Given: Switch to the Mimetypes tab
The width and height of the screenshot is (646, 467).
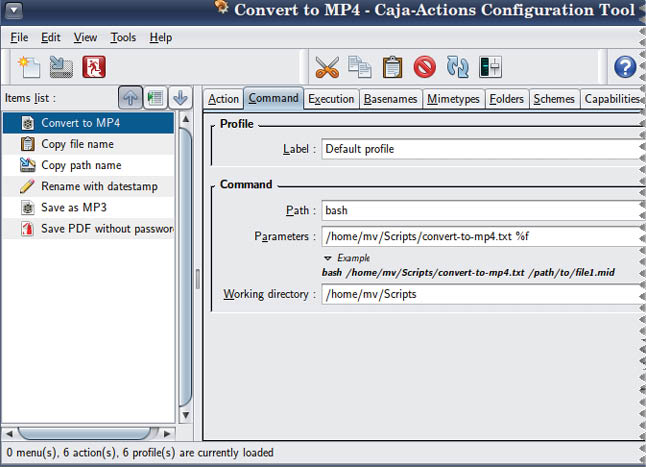Looking at the screenshot, I should 454,99.
